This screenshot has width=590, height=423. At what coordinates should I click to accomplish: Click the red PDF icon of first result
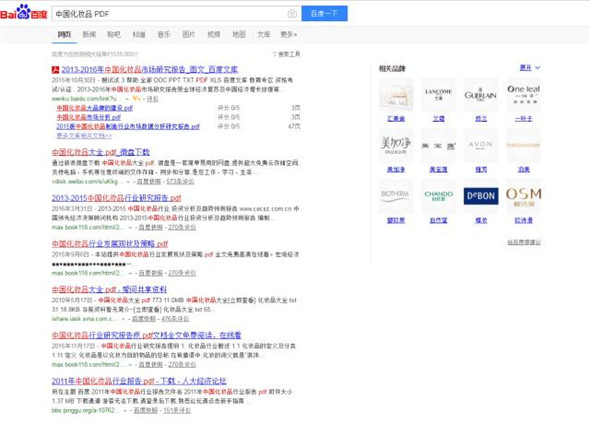tap(55, 70)
